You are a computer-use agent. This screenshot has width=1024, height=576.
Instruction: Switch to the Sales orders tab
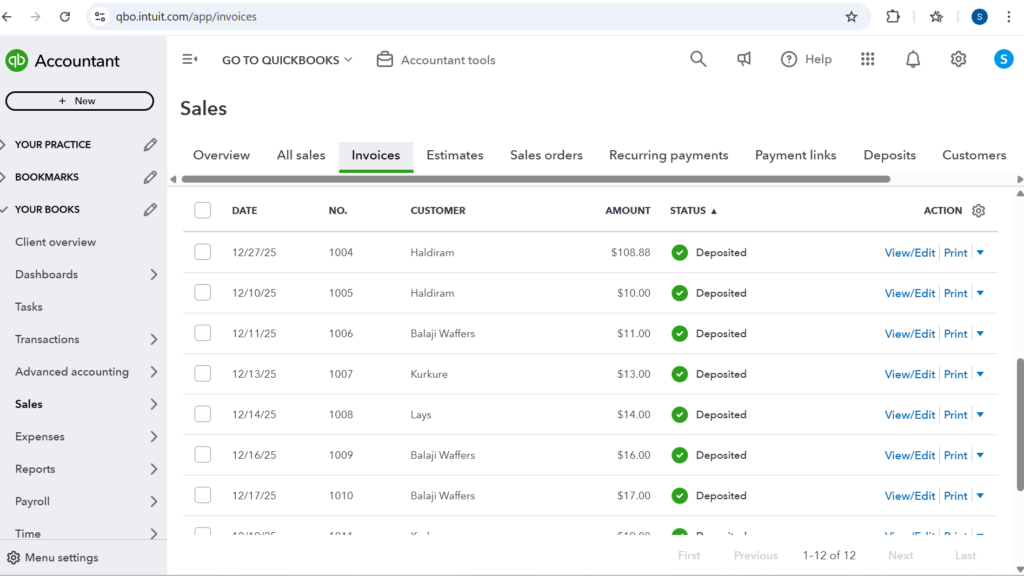point(546,155)
